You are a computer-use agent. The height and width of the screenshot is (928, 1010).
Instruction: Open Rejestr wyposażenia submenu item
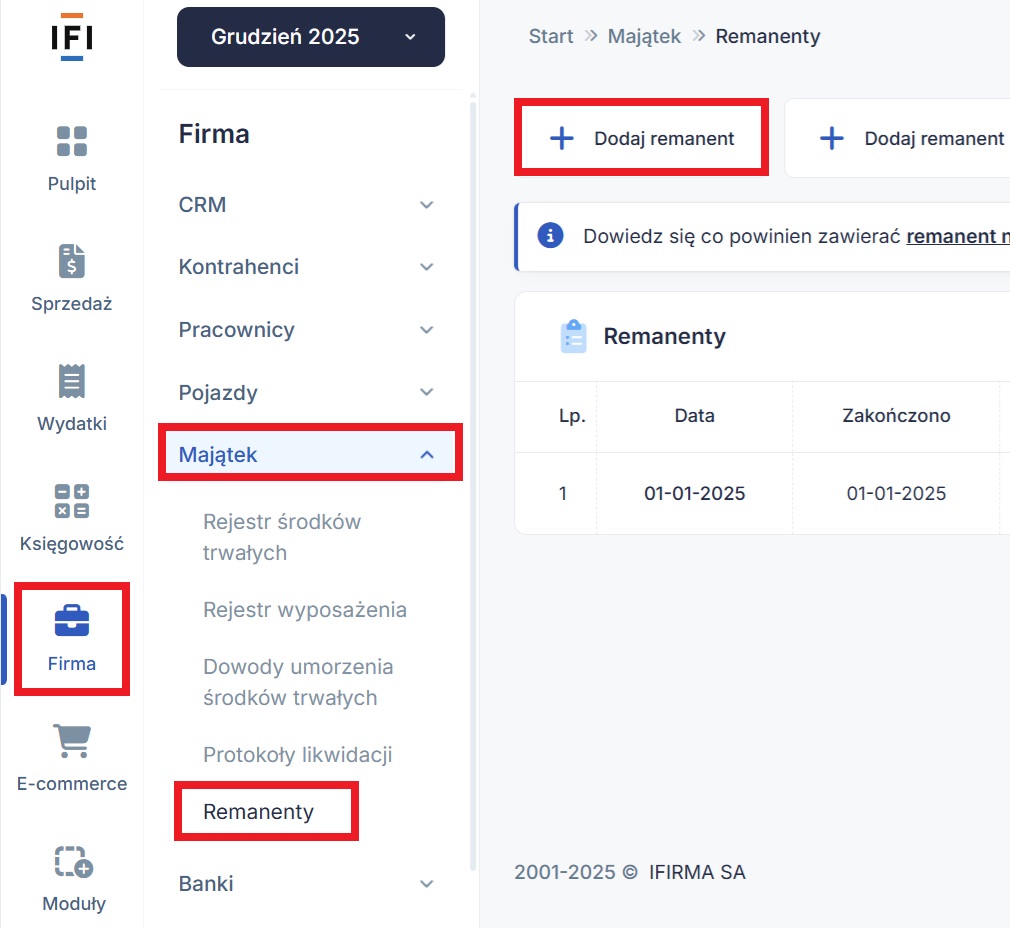304,610
